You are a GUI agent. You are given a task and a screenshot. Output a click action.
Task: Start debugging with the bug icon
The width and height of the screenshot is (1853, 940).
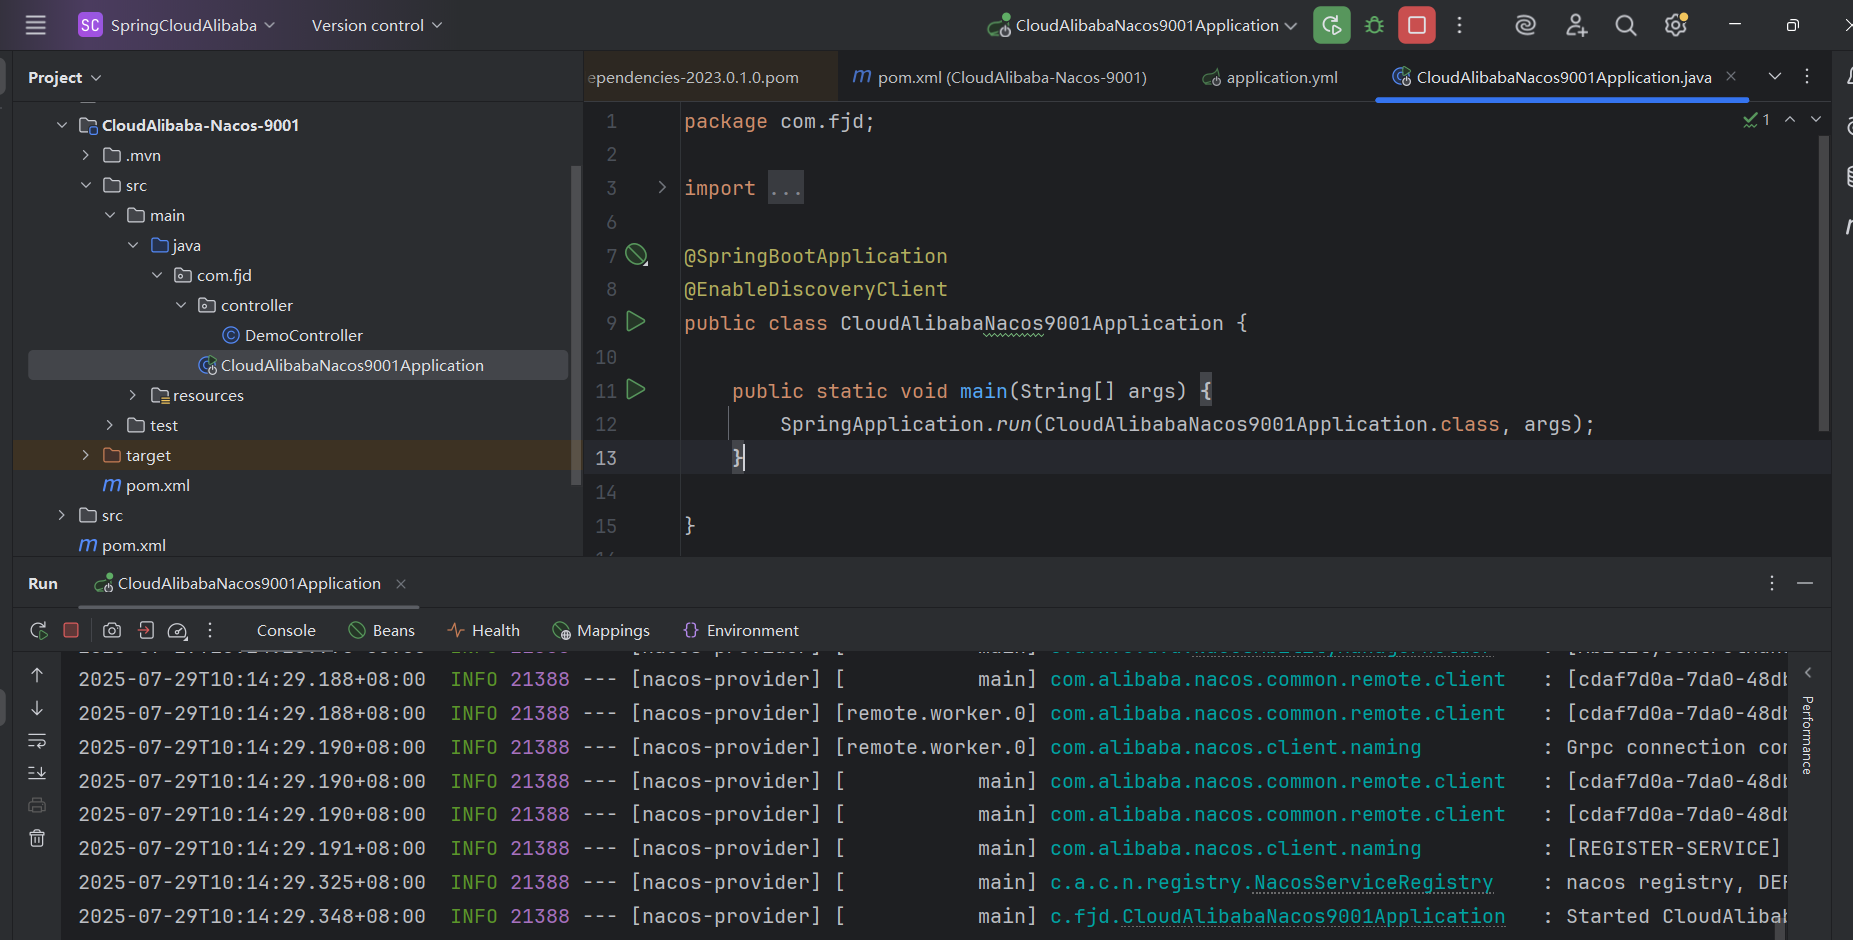(x=1375, y=25)
